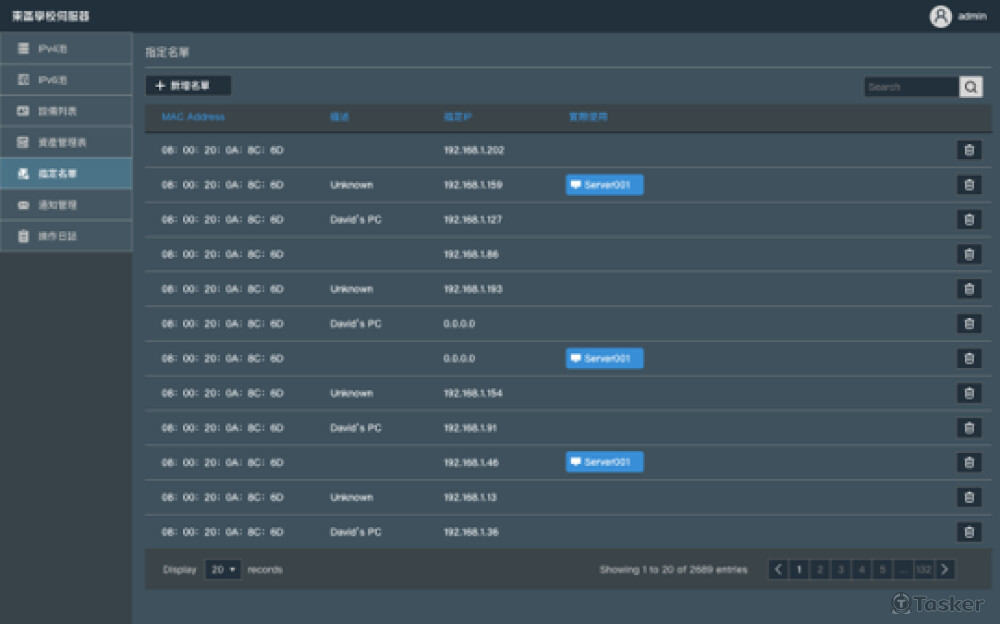
Task: Delete the entry with IP 192.168.1.86
Action: 968,254
